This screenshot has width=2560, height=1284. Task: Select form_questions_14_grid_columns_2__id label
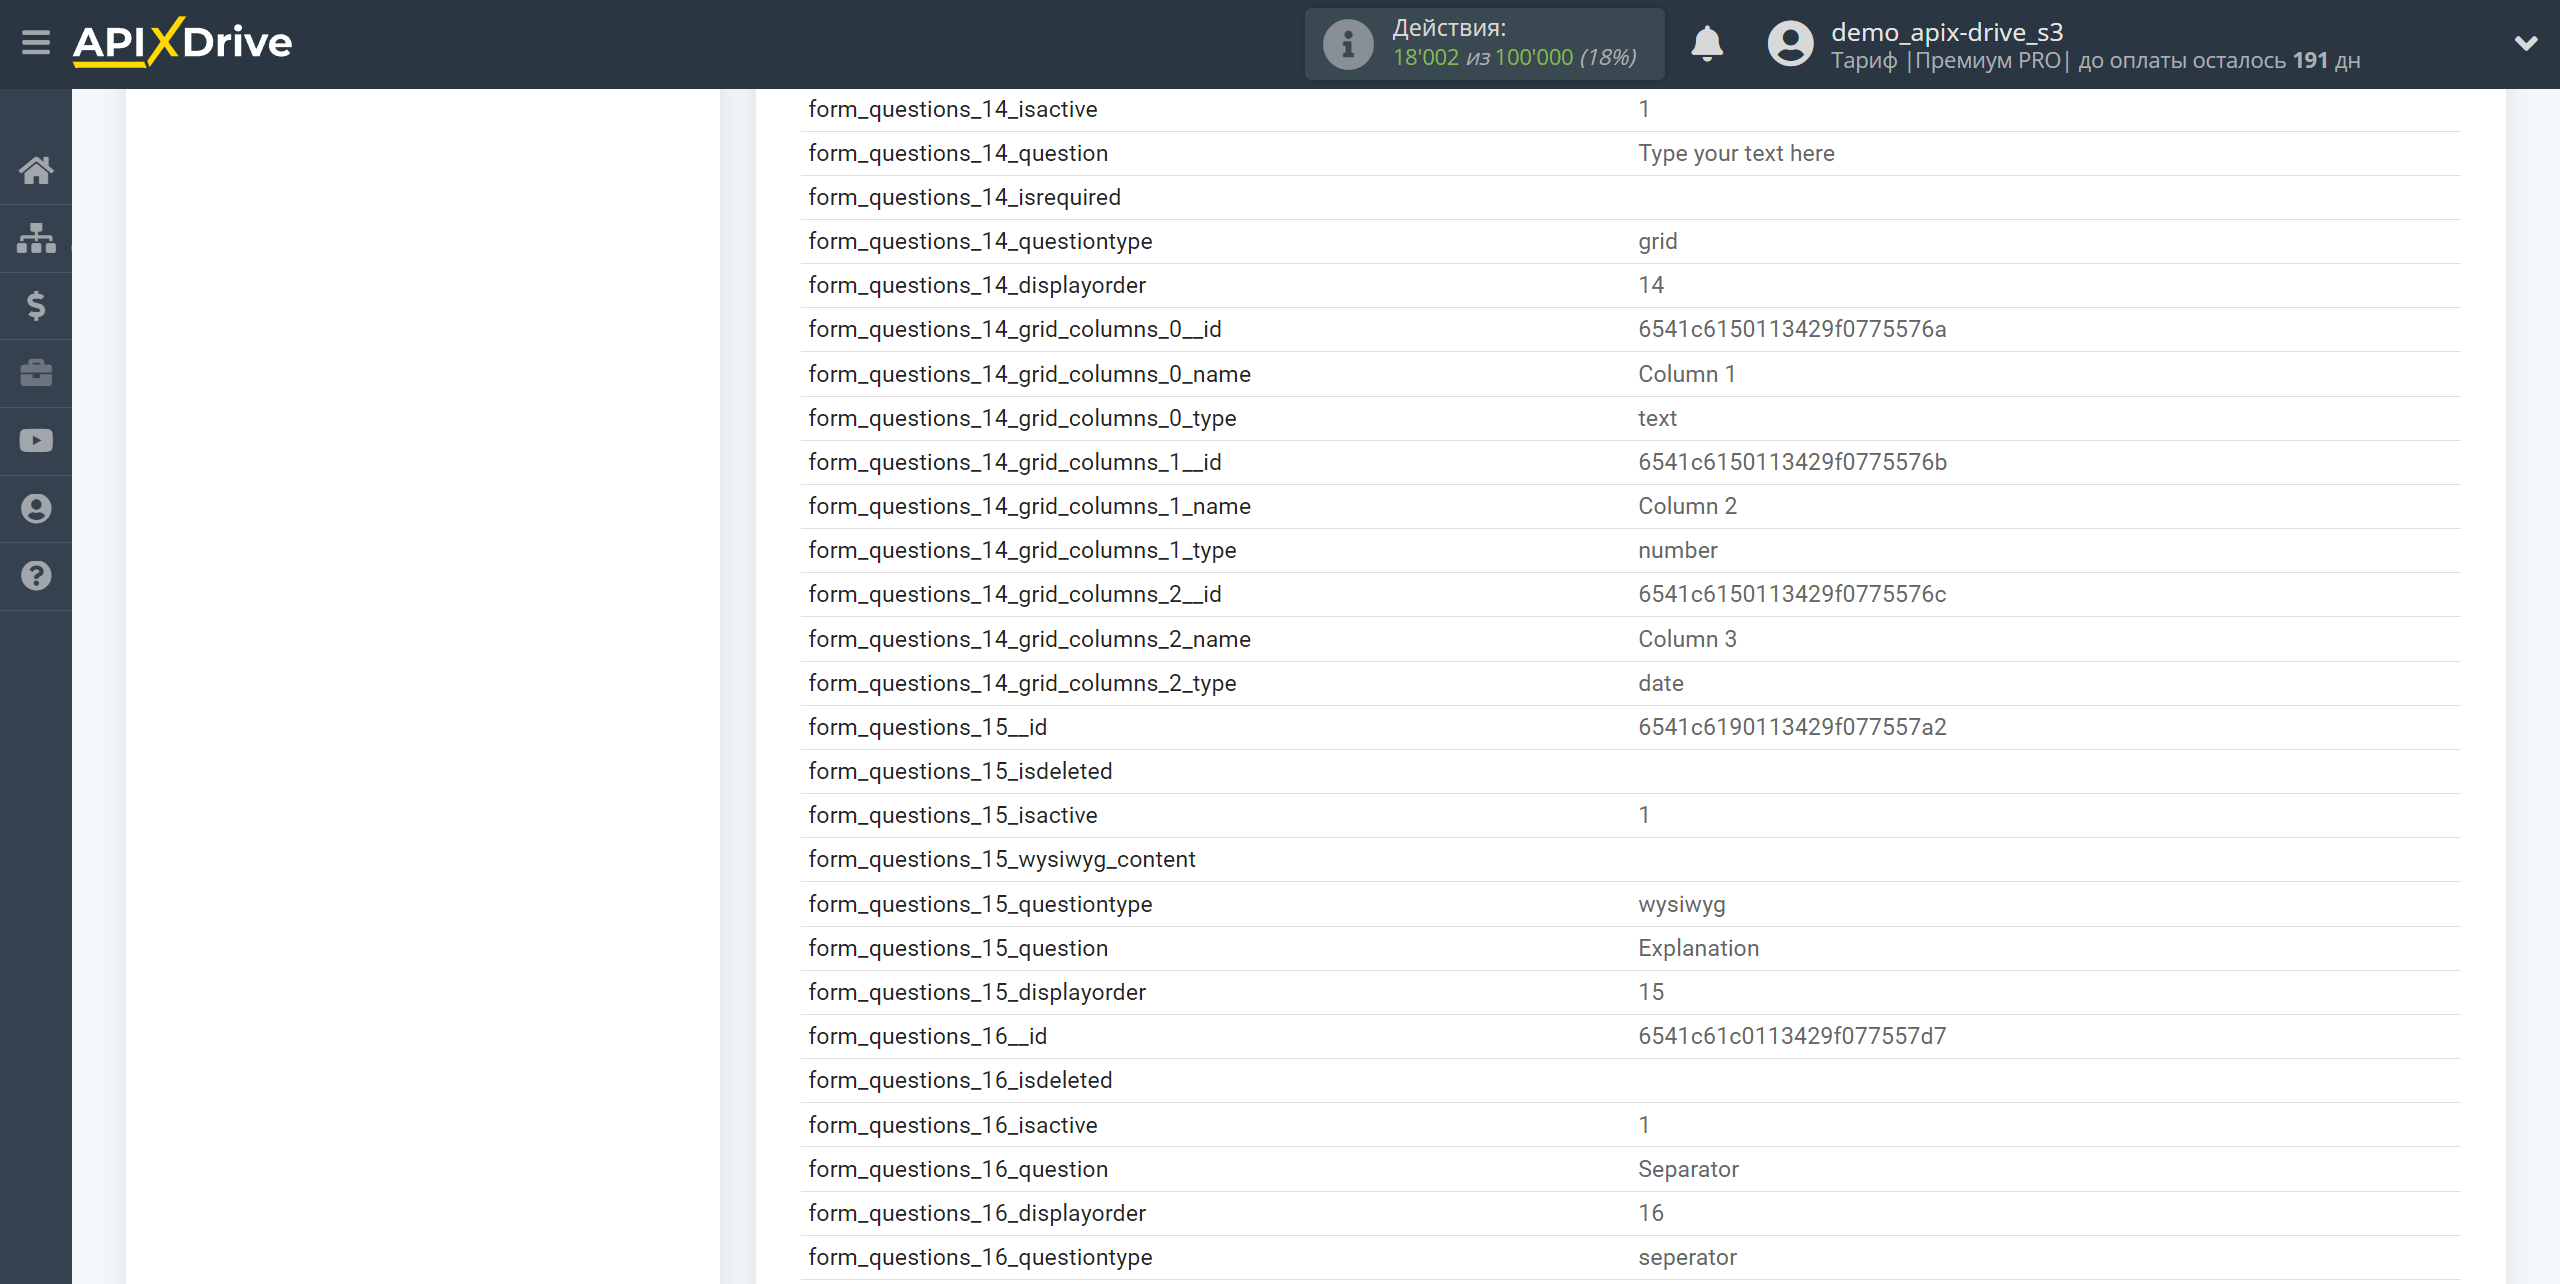click(x=1014, y=594)
